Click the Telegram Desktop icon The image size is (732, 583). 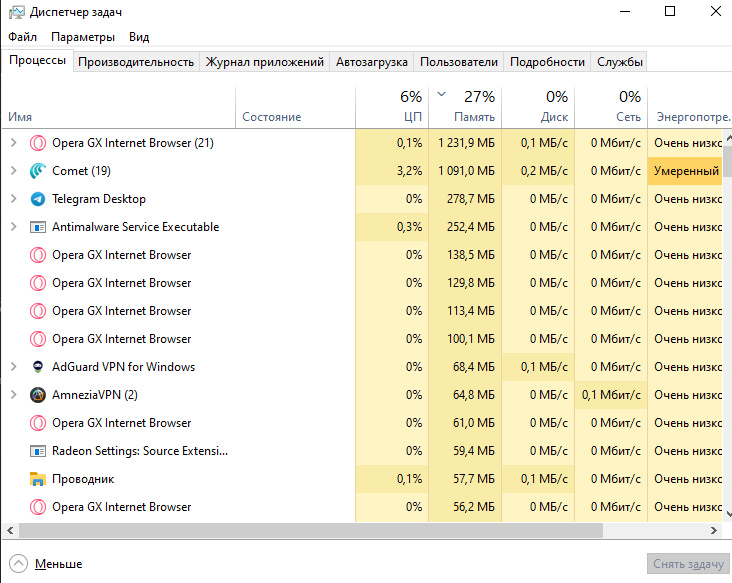[x=38, y=199]
